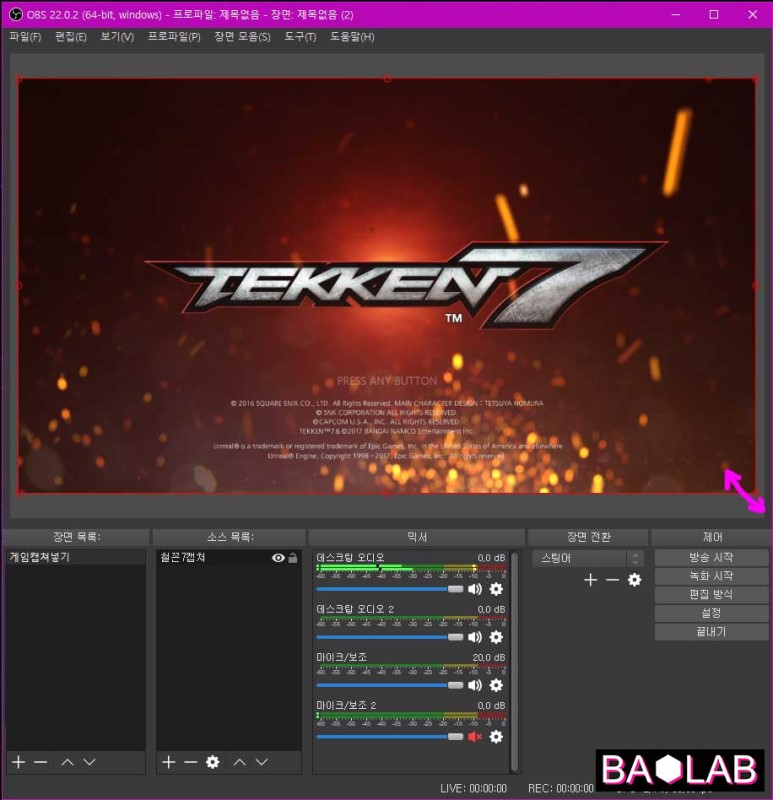
Task: Mute the 마이크/보조 channel
Action: pyautogui.click(x=475, y=685)
